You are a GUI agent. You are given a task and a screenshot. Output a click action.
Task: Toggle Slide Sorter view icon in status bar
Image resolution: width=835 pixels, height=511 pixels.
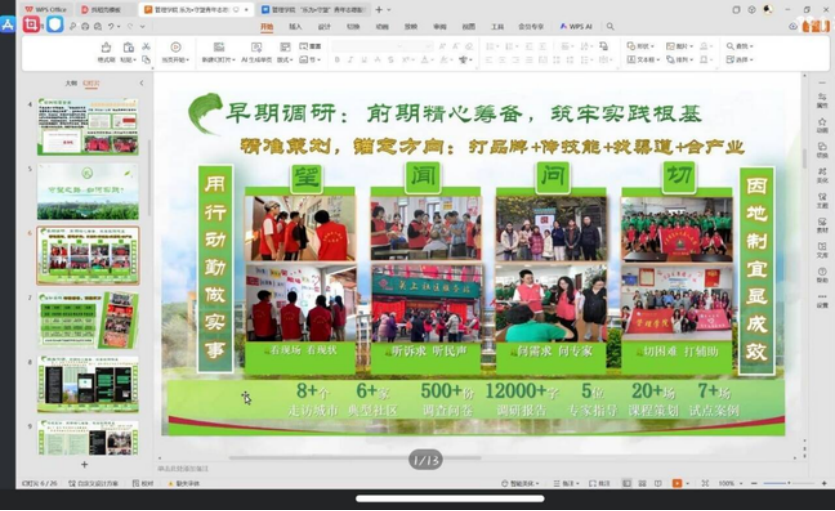pos(642,483)
